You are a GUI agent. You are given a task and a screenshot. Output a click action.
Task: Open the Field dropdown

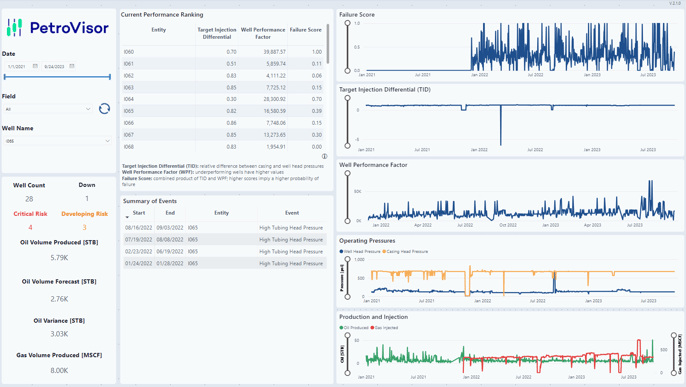(x=48, y=109)
